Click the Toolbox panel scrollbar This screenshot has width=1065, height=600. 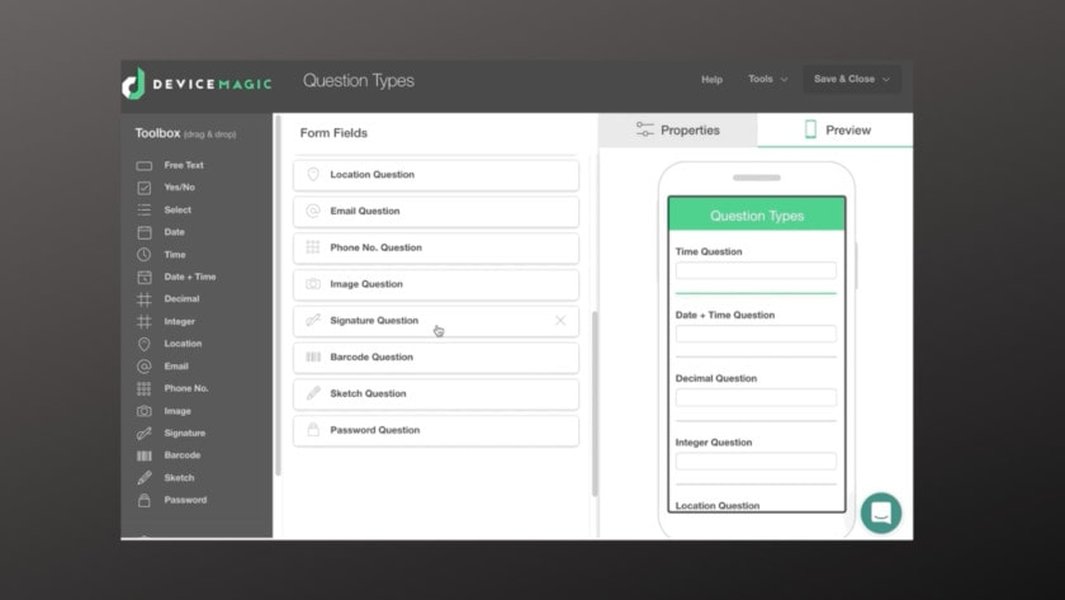278,296
